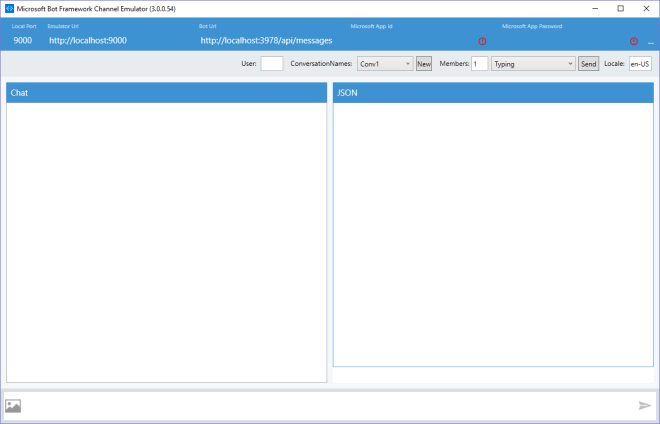Image resolution: width=660 pixels, height=424 pixels.
Task: Click the Emulator Url field
Action: 88,41
